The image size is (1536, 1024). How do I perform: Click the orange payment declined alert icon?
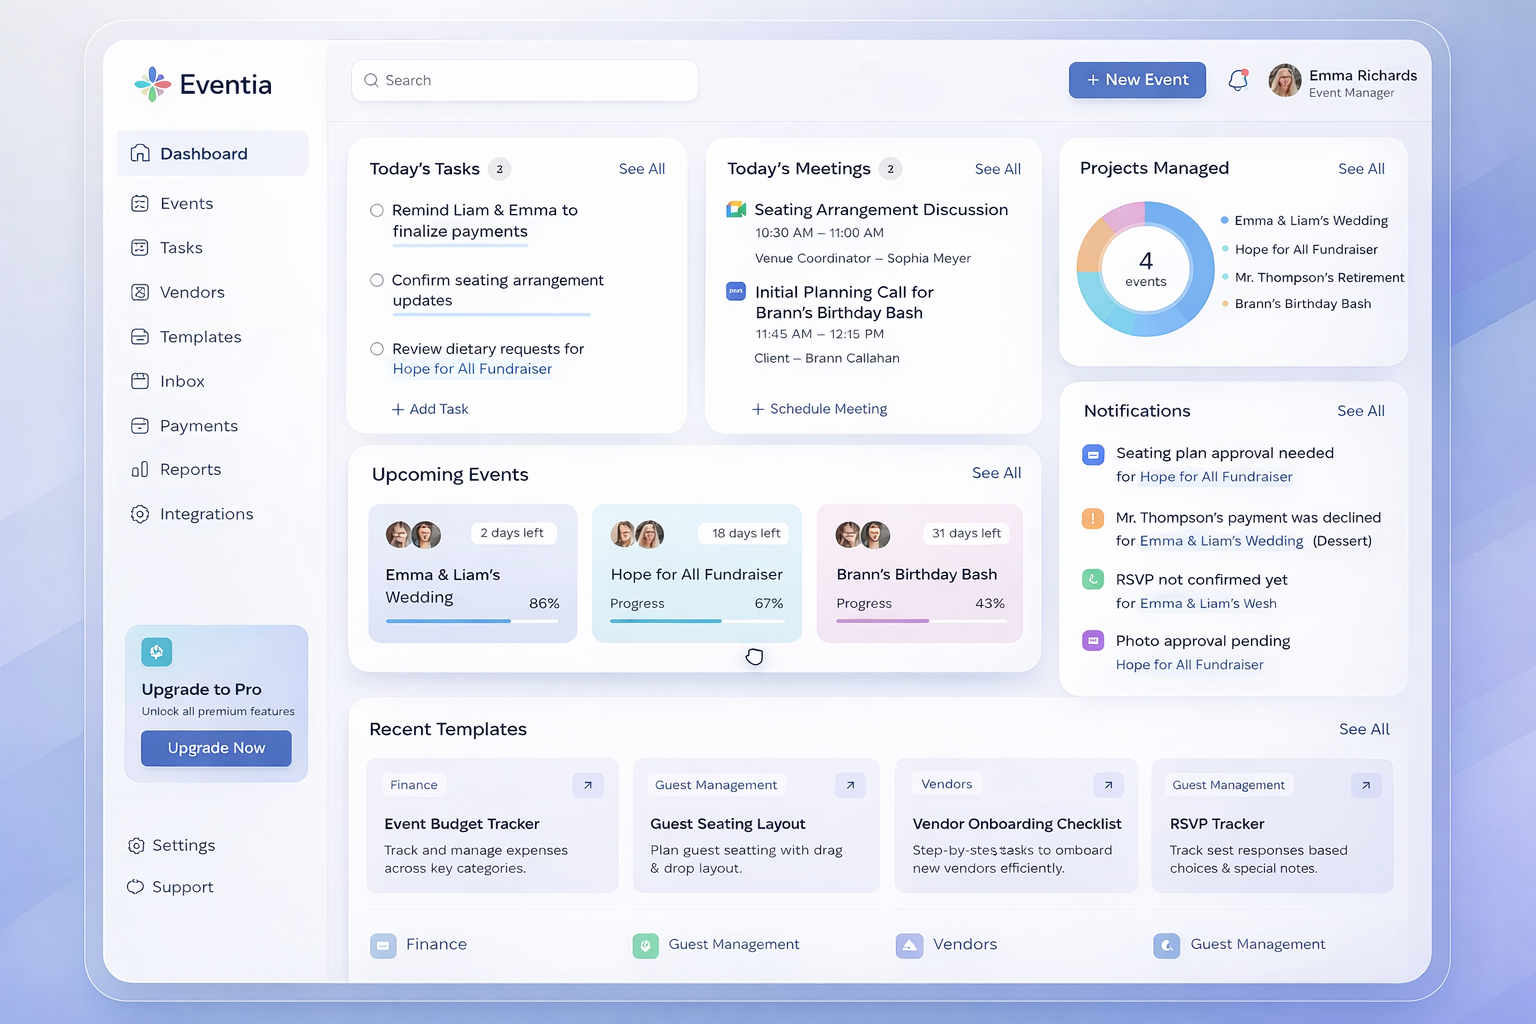(x=1093, y=518)
